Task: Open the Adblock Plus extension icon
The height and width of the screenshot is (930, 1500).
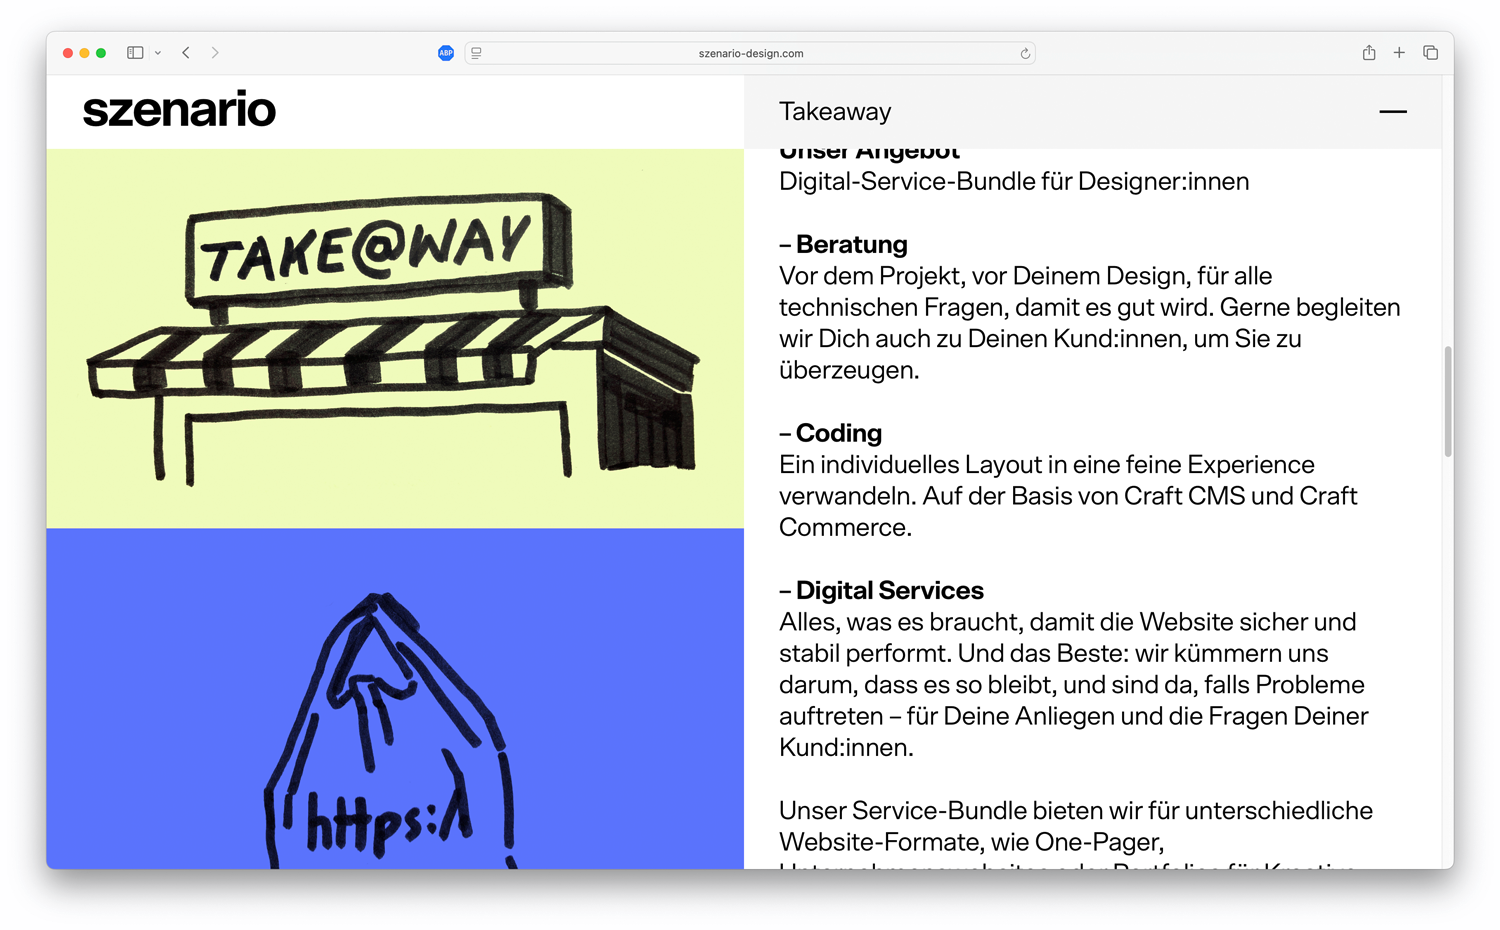Action: click(x=446, y=53)
